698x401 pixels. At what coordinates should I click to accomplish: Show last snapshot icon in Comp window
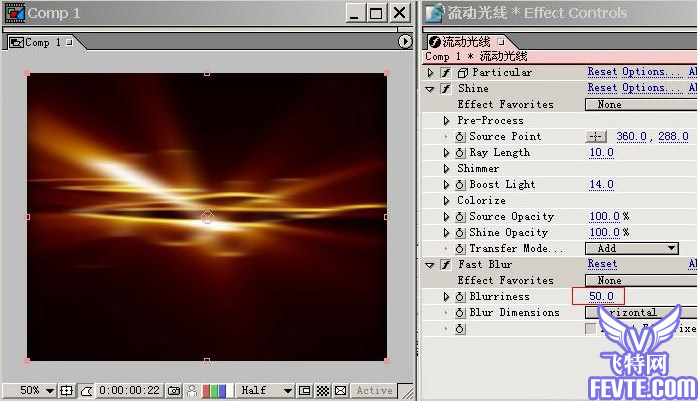click(192, 391)
